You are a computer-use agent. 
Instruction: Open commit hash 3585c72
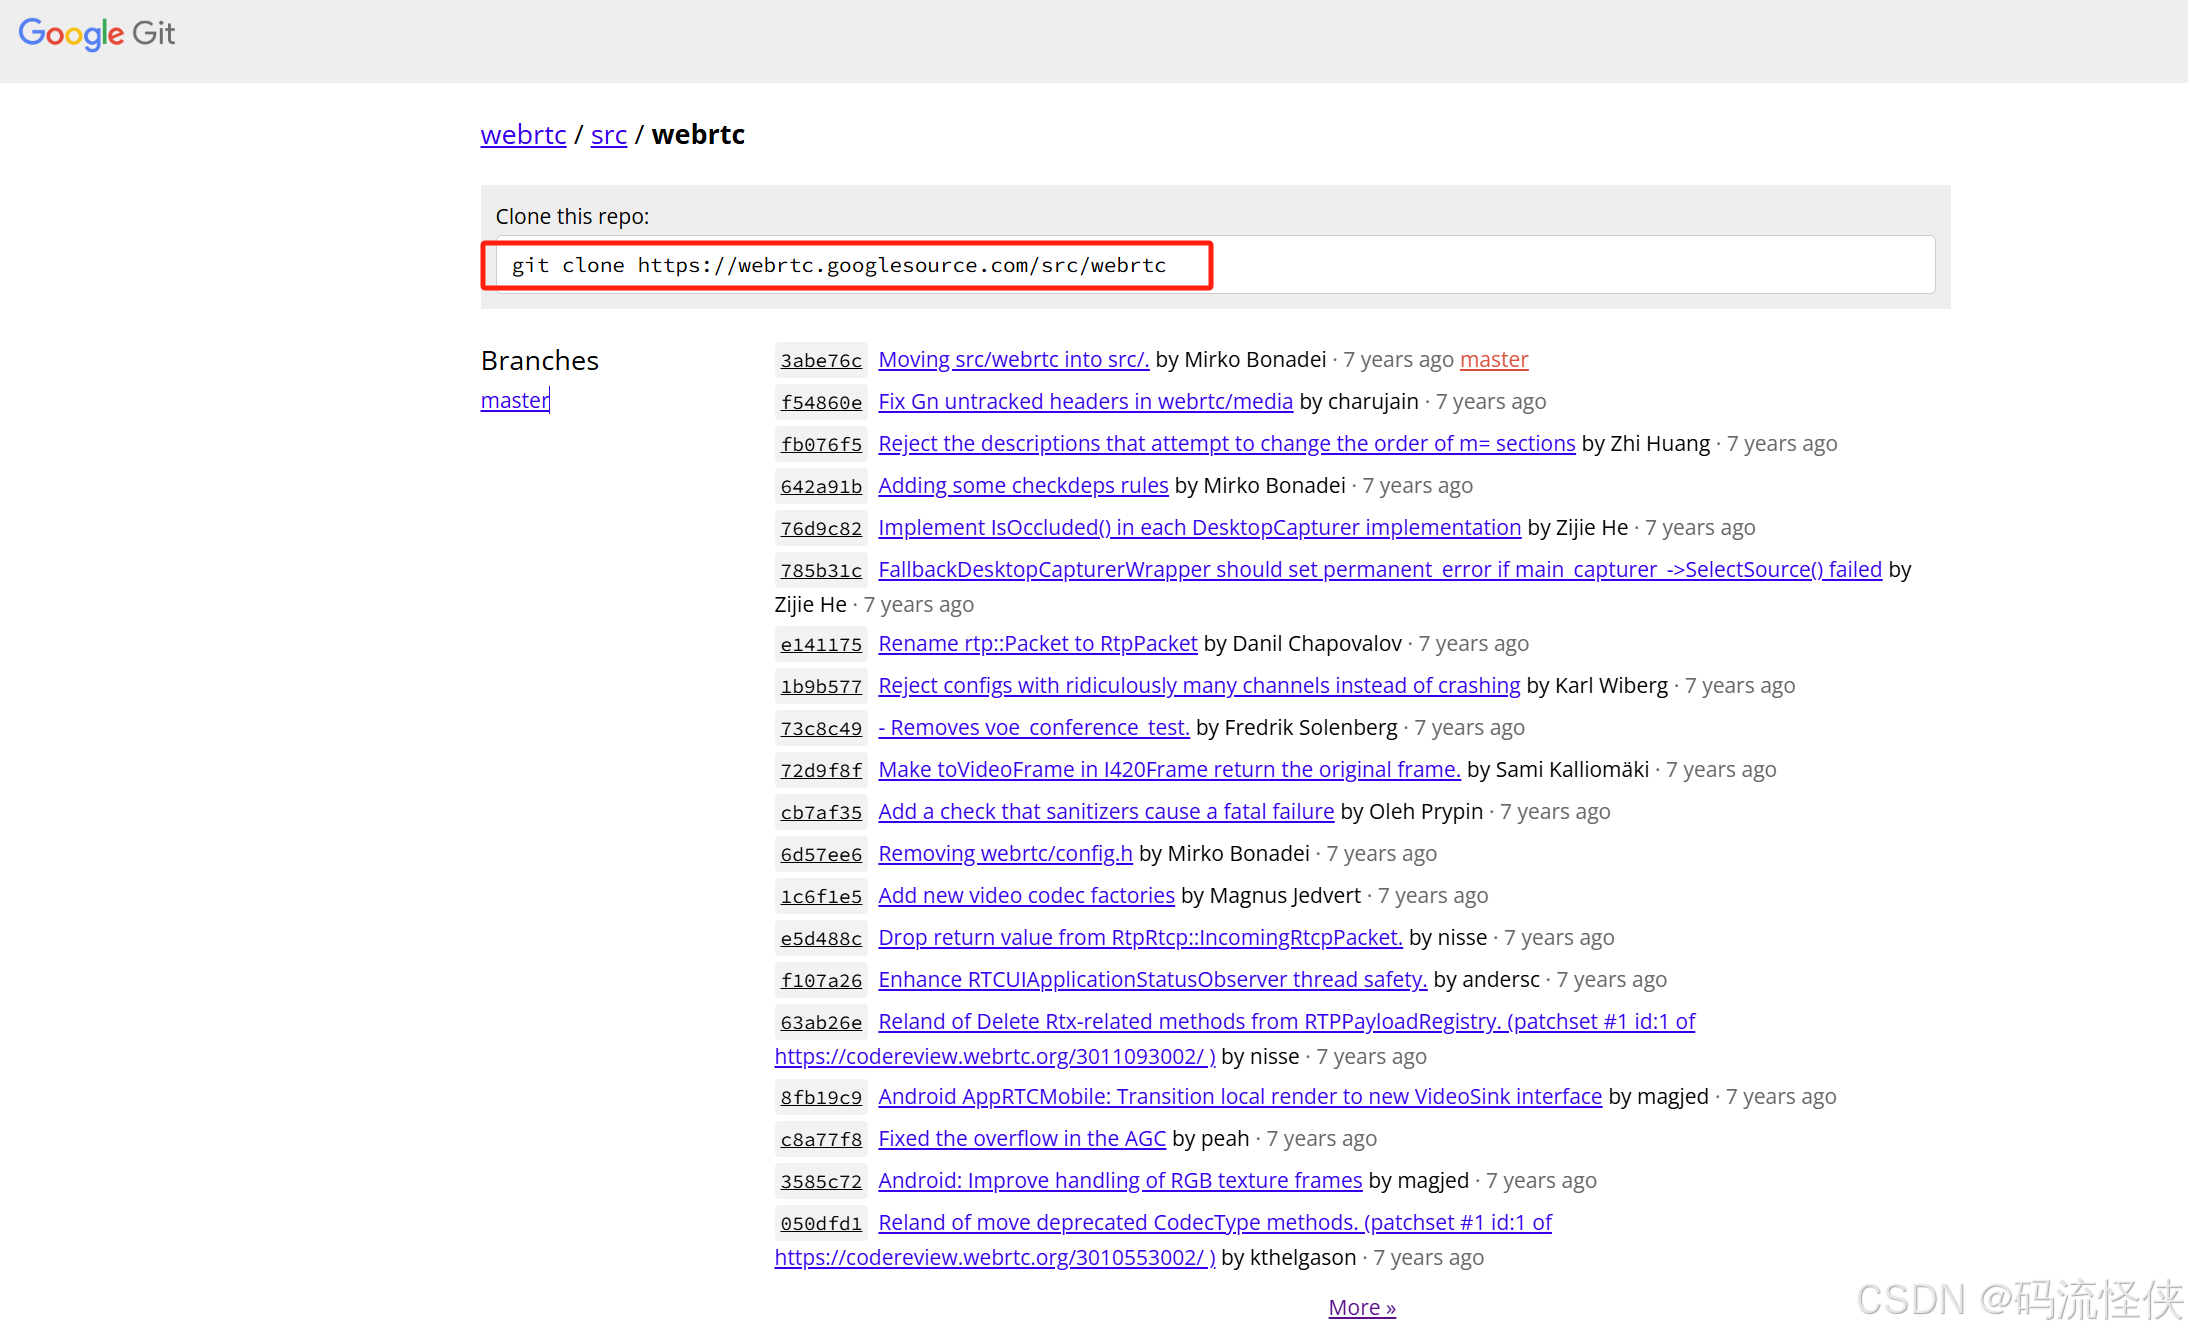point(821,1181)
